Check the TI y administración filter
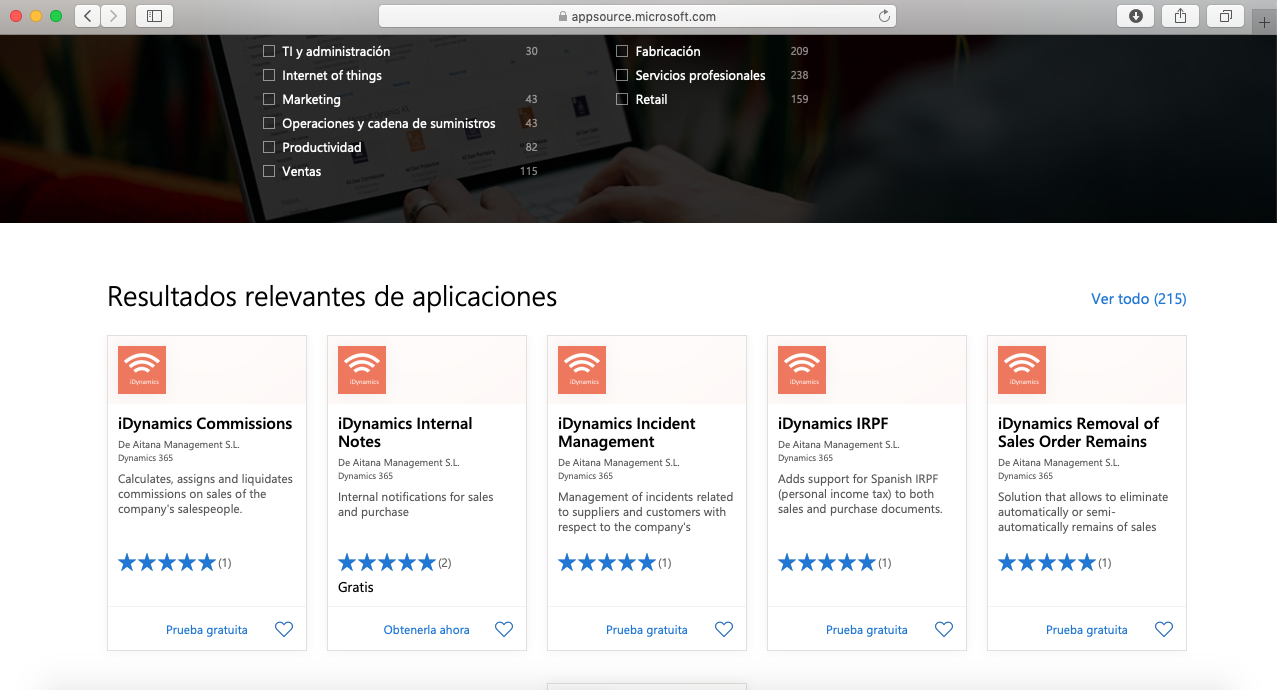1277x690 pixels. [x=269, y=51]
